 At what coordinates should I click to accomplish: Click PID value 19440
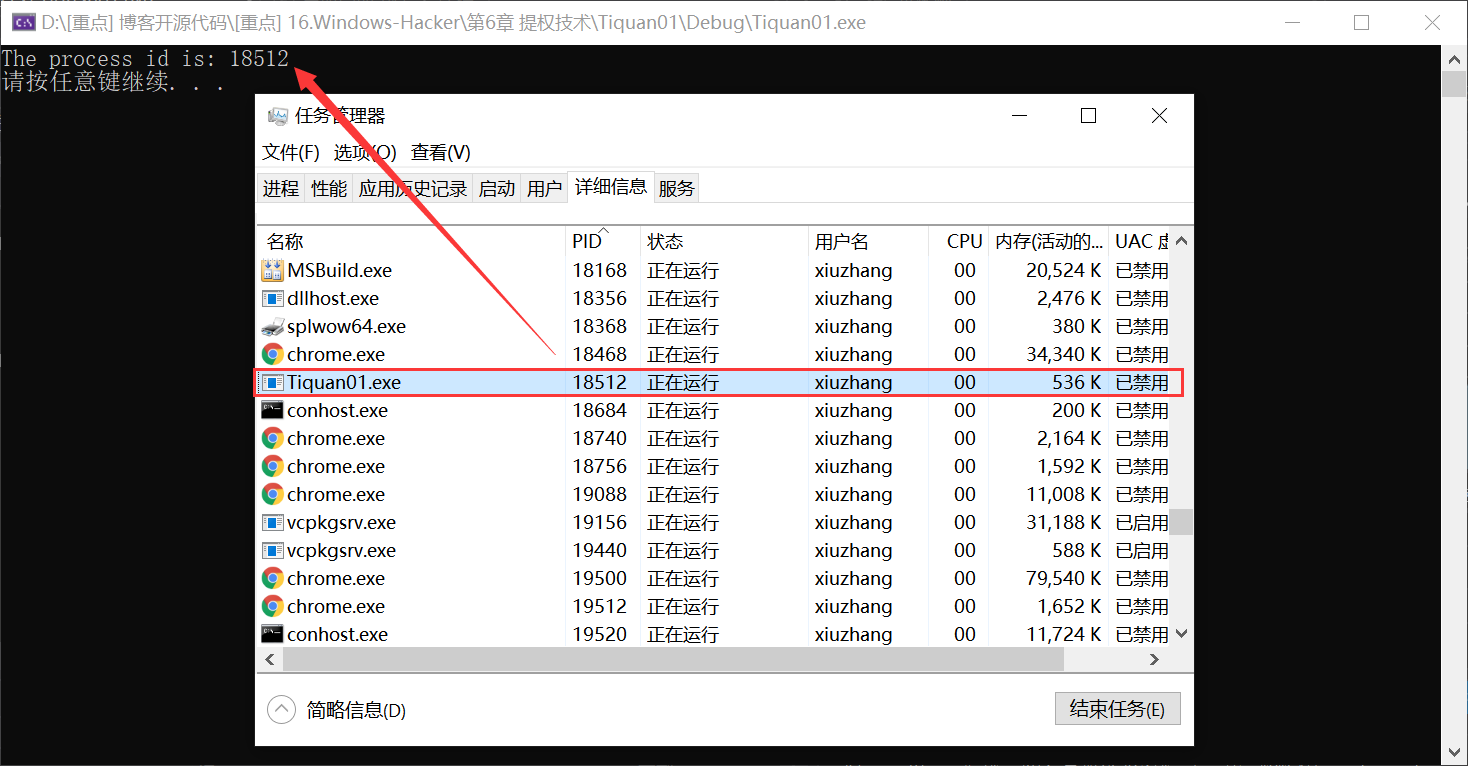coord(600,550)
